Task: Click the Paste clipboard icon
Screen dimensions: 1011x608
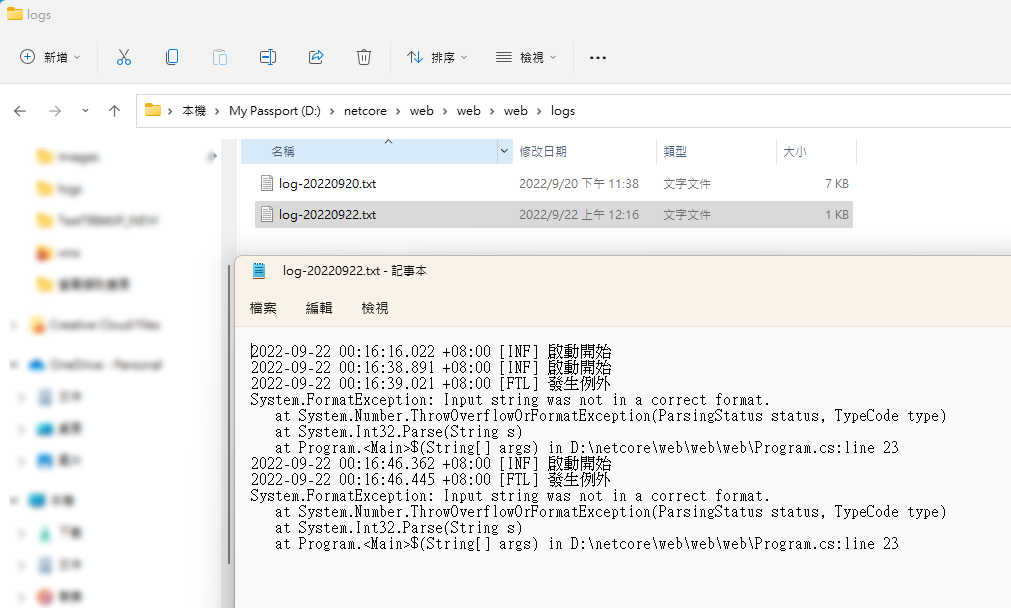Action: point(220,57)
